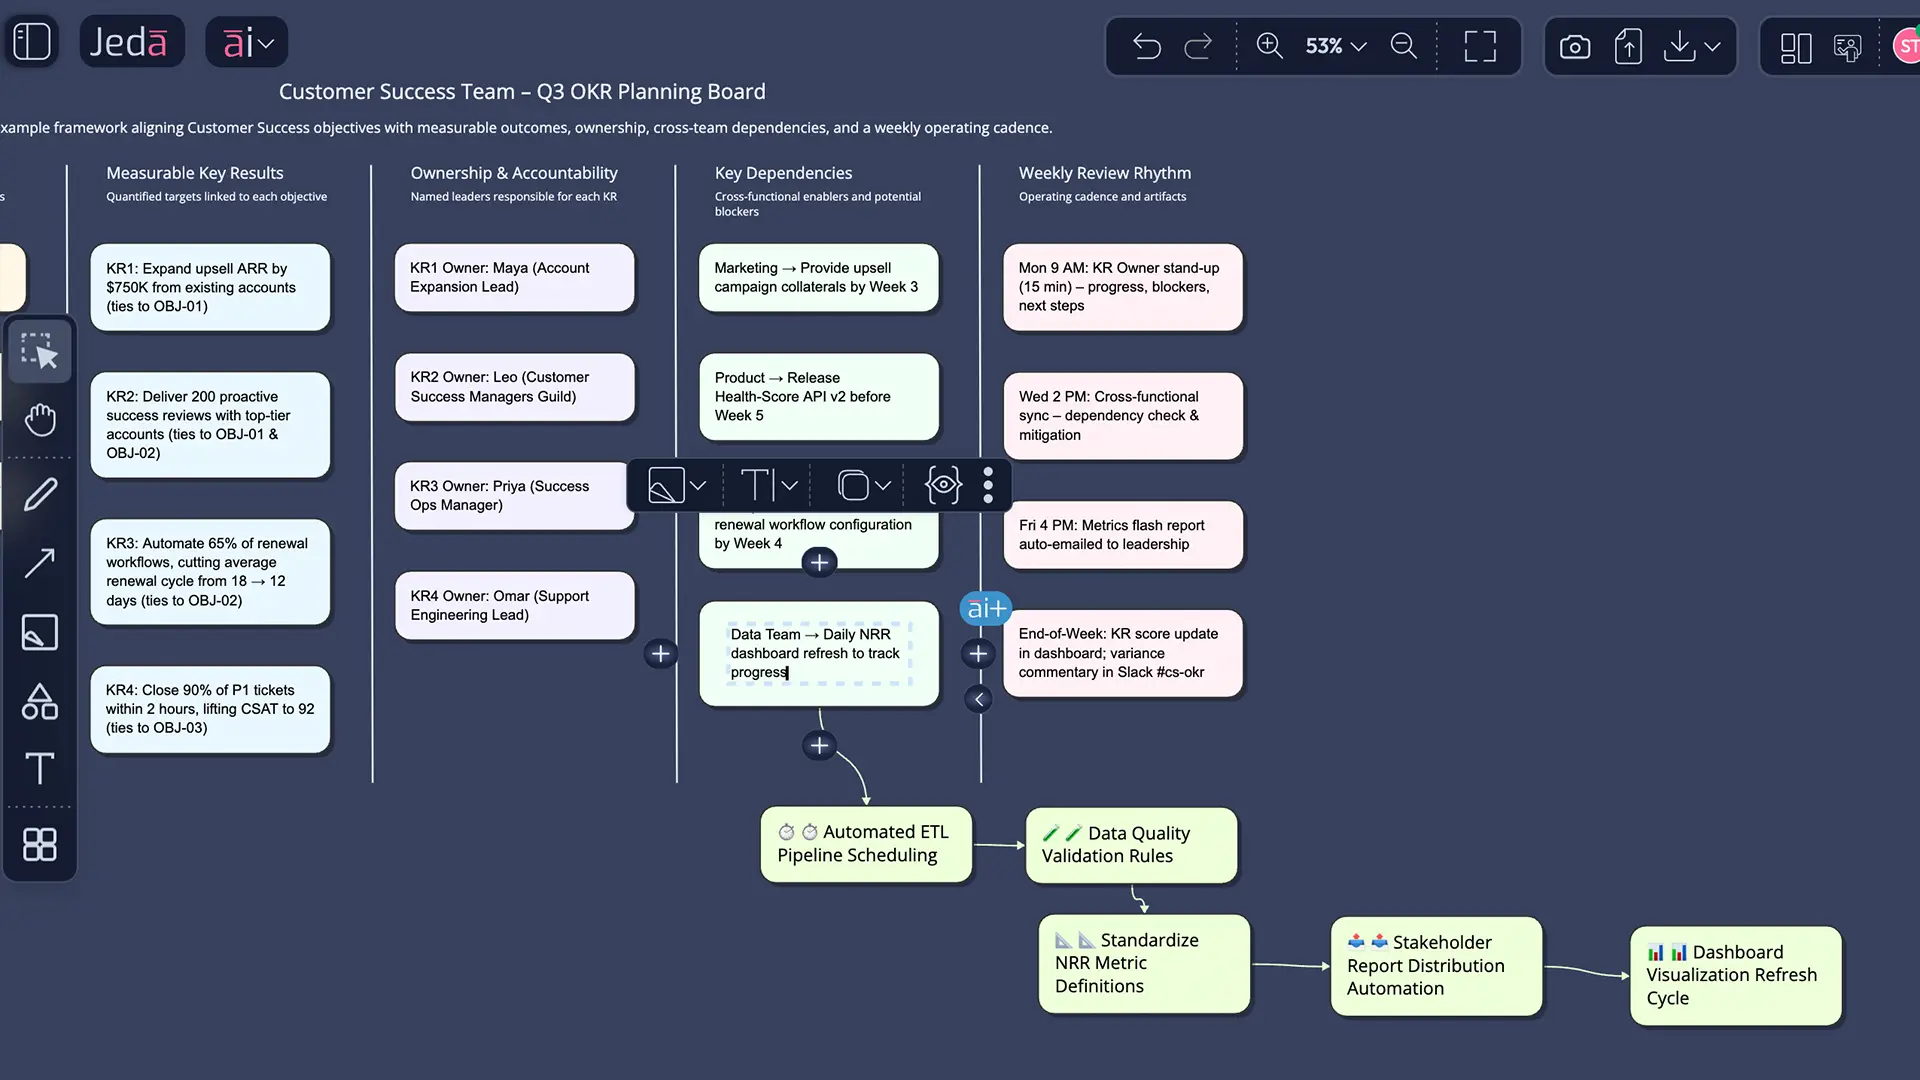
Task: Select the hand pan tool
Action: (x=40, y=420)
